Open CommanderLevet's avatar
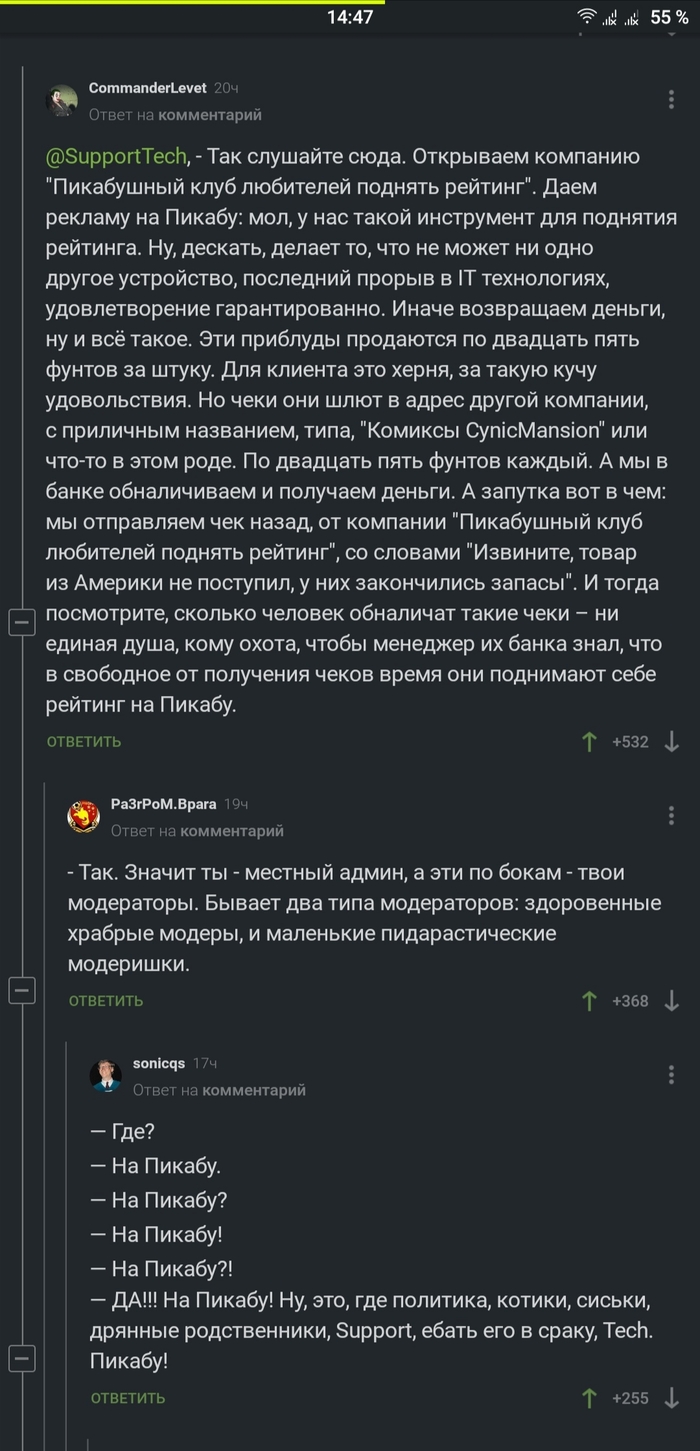This screenshot has height=1451, width=700. (x=61, y=101)
